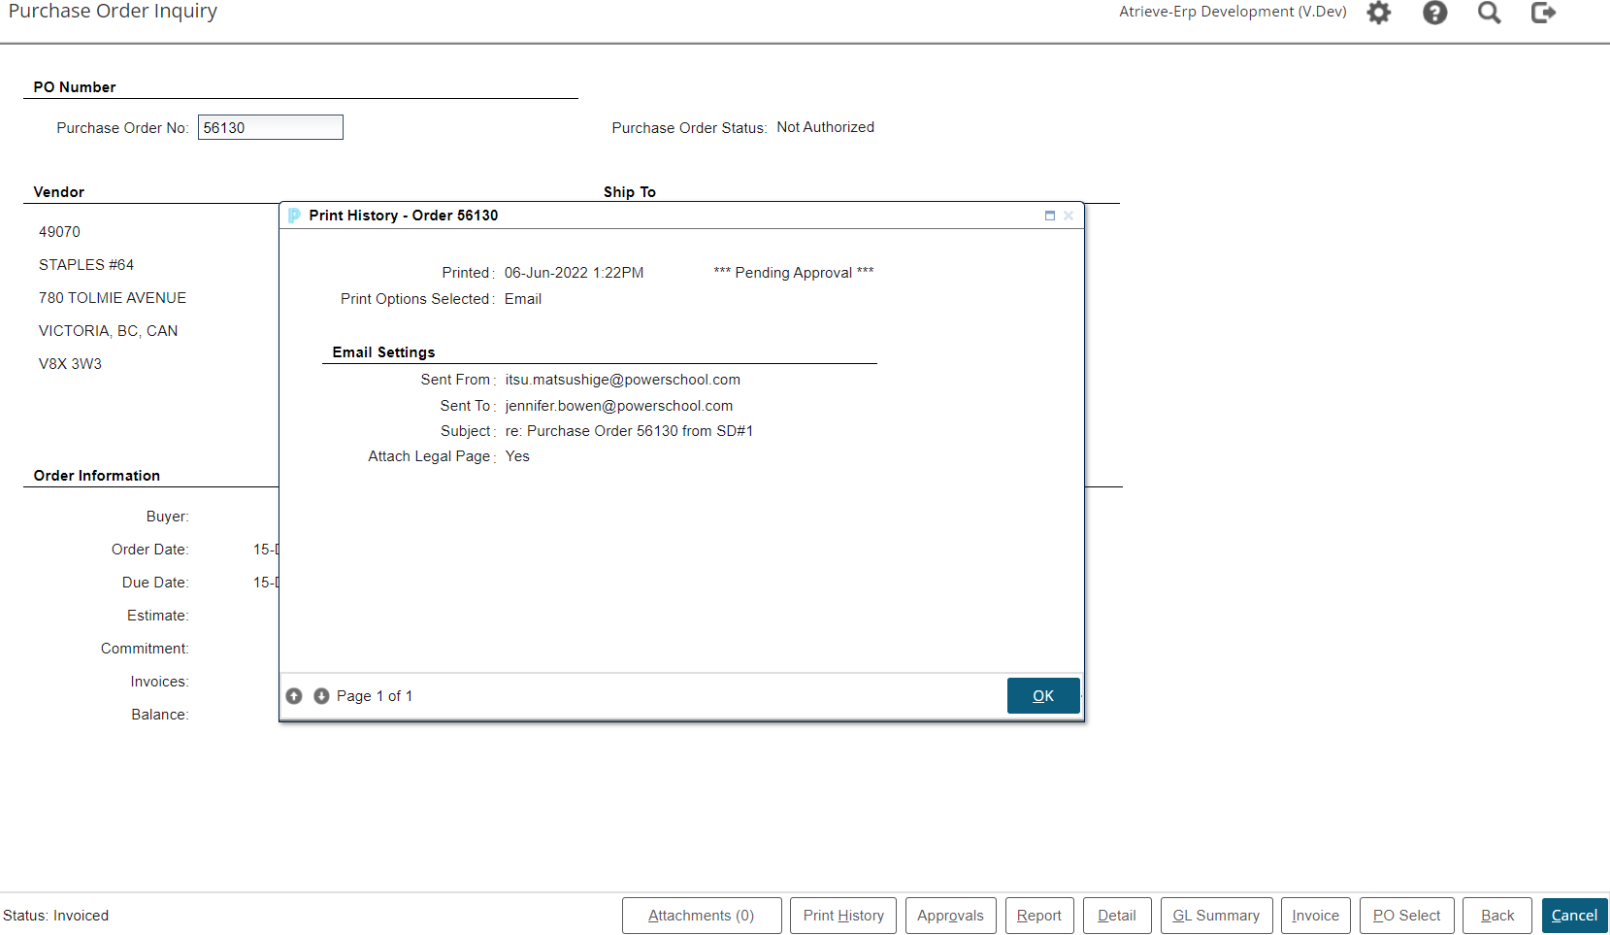The image size is (1610, 935).
Task: Close the Print History dialog
Action: point(1068,216)
